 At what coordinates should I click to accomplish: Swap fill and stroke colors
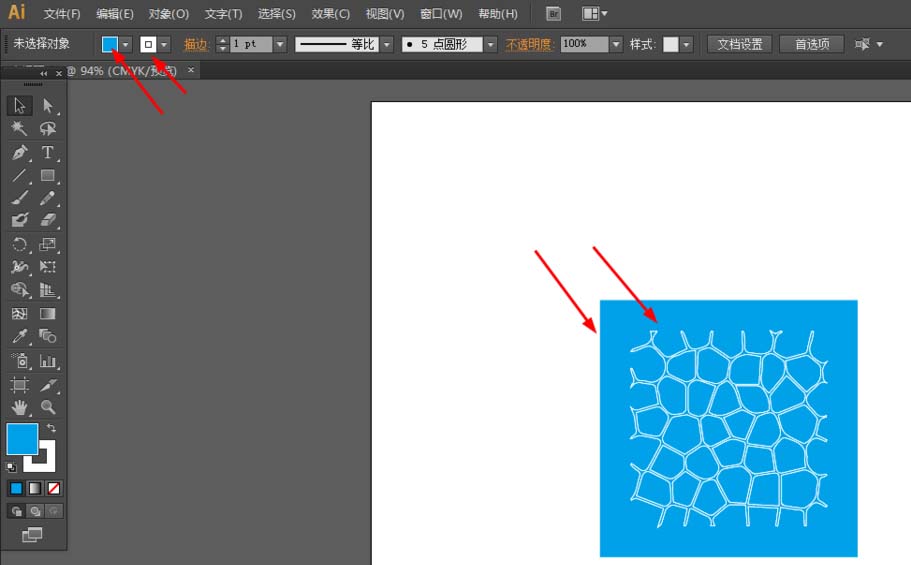(52, 428)
